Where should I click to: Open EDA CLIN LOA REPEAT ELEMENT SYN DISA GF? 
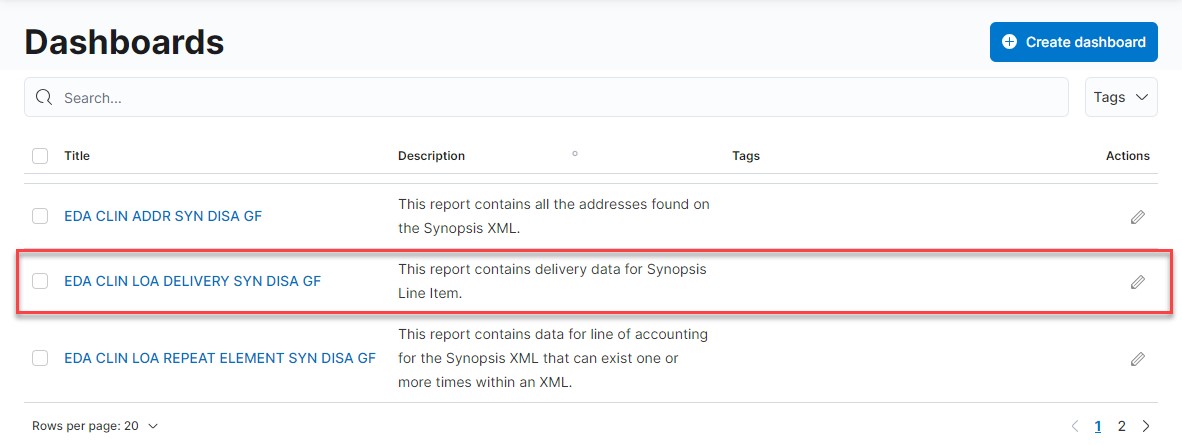[219, 358]
